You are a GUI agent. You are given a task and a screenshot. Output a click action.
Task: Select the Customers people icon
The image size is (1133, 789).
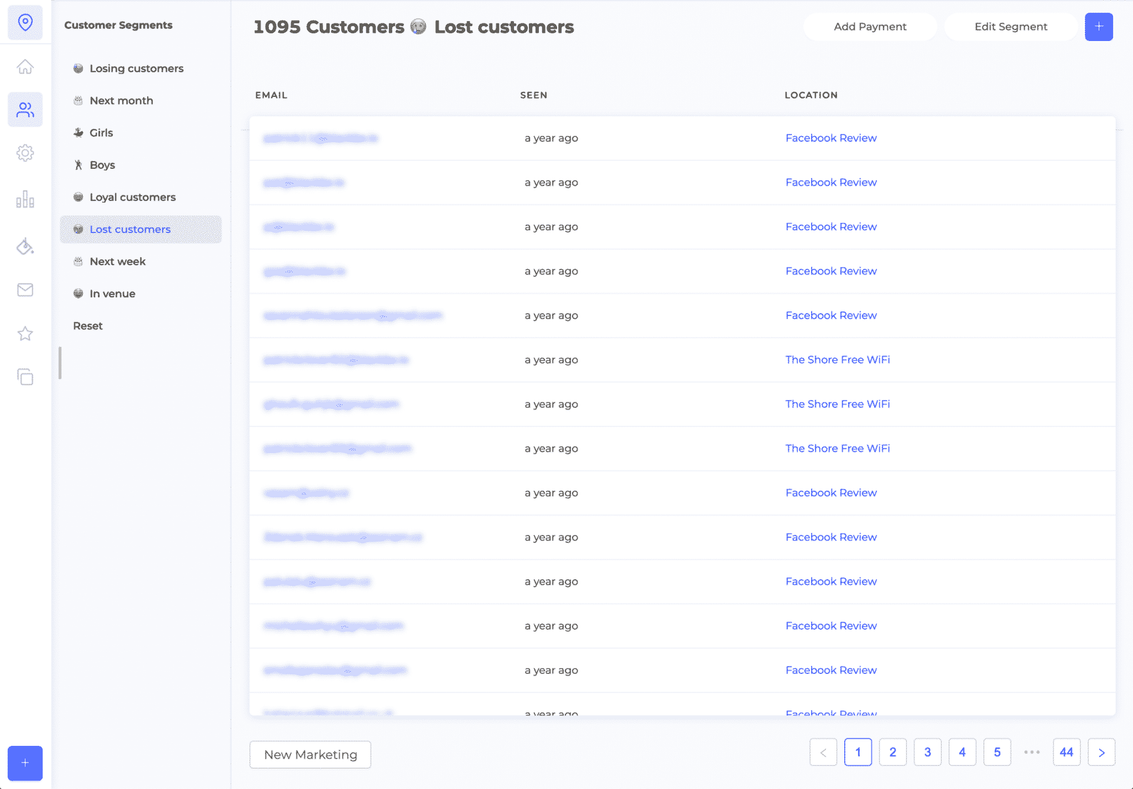(25, 110)
